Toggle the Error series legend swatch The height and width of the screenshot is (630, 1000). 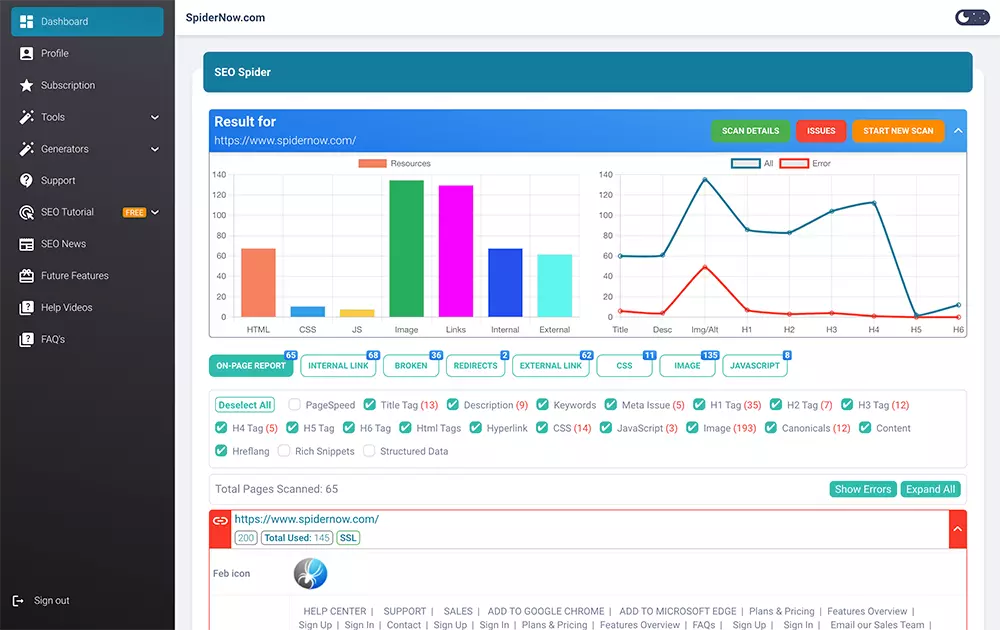pyautogui.click(x=794, y=163)
